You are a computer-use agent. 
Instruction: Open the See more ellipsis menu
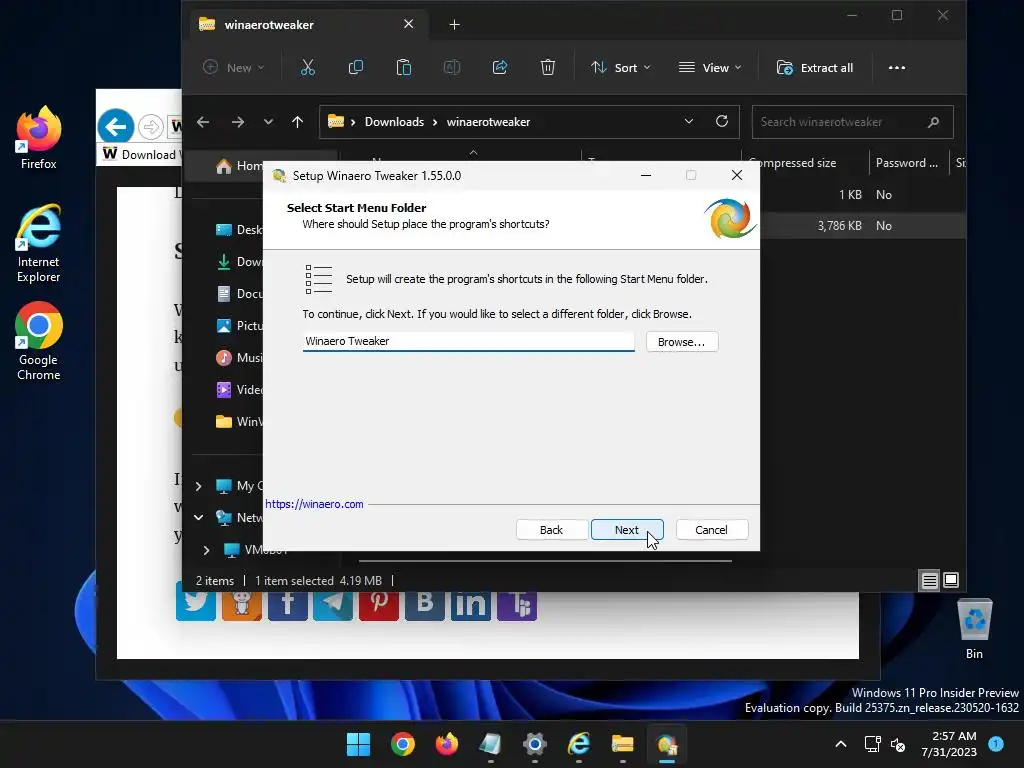tap(897, 67)
